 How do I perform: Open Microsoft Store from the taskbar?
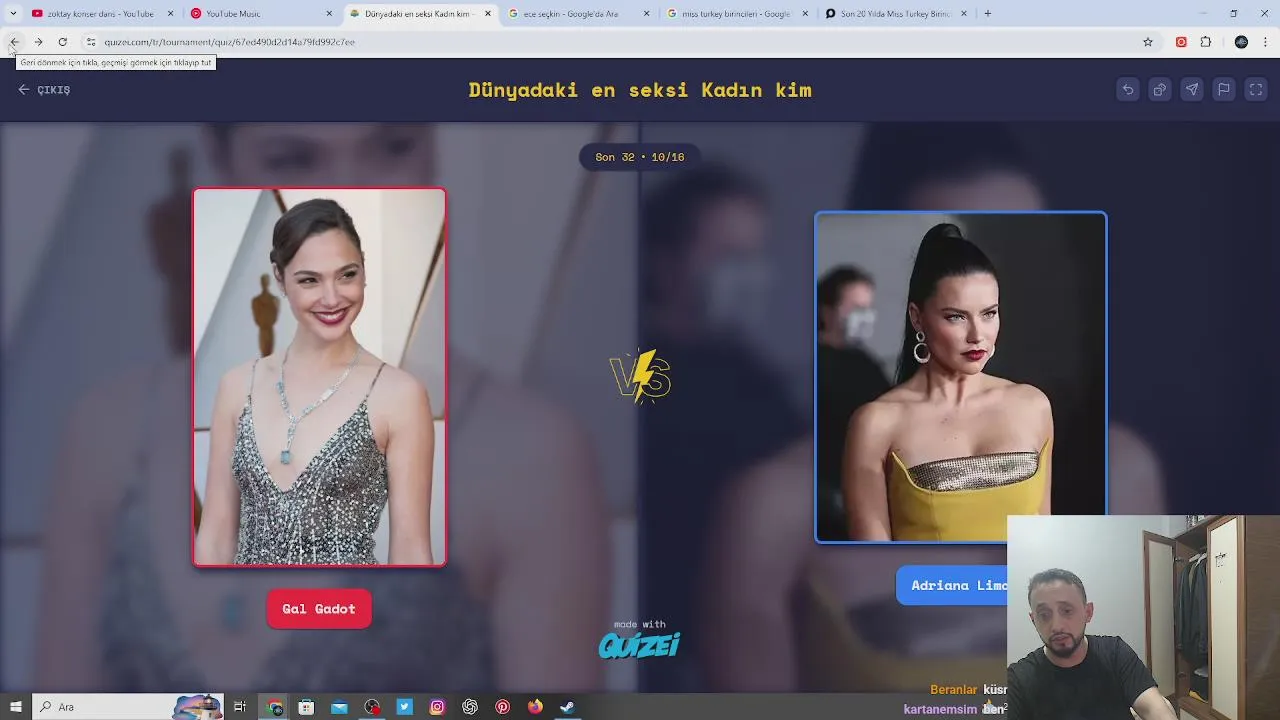coord(306,707)
